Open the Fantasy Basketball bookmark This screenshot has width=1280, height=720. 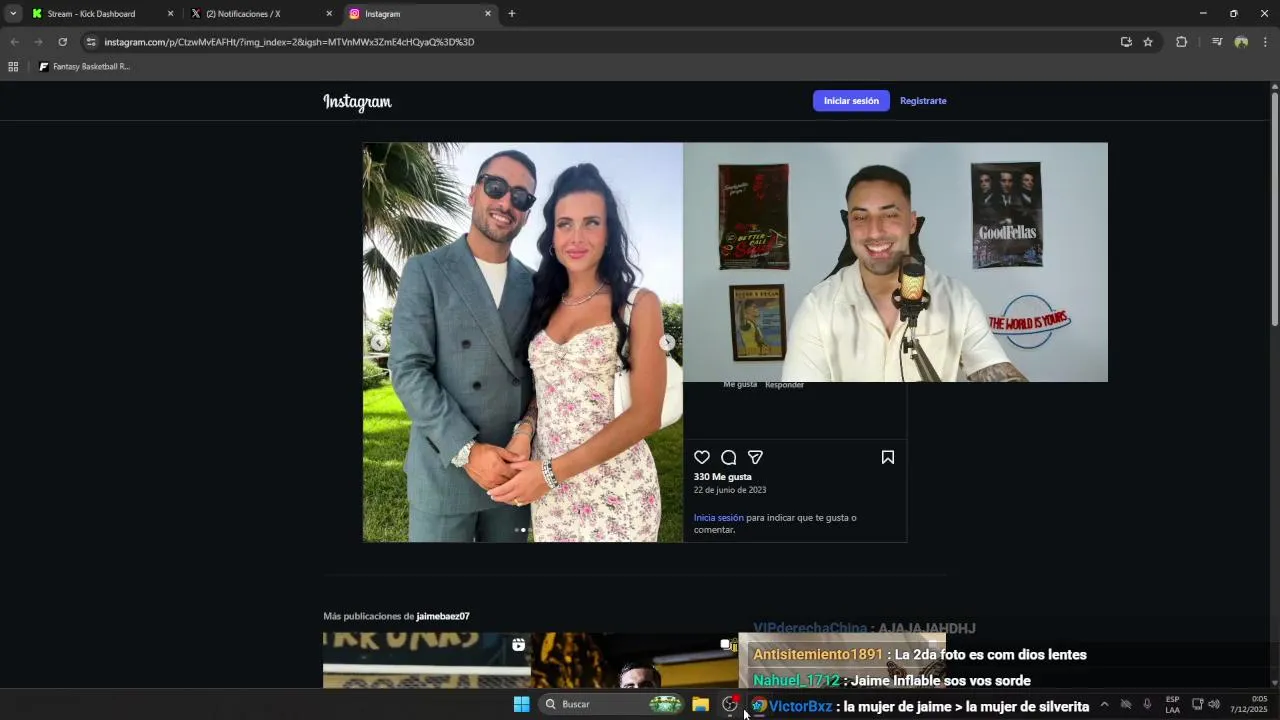tap(84, 67)
